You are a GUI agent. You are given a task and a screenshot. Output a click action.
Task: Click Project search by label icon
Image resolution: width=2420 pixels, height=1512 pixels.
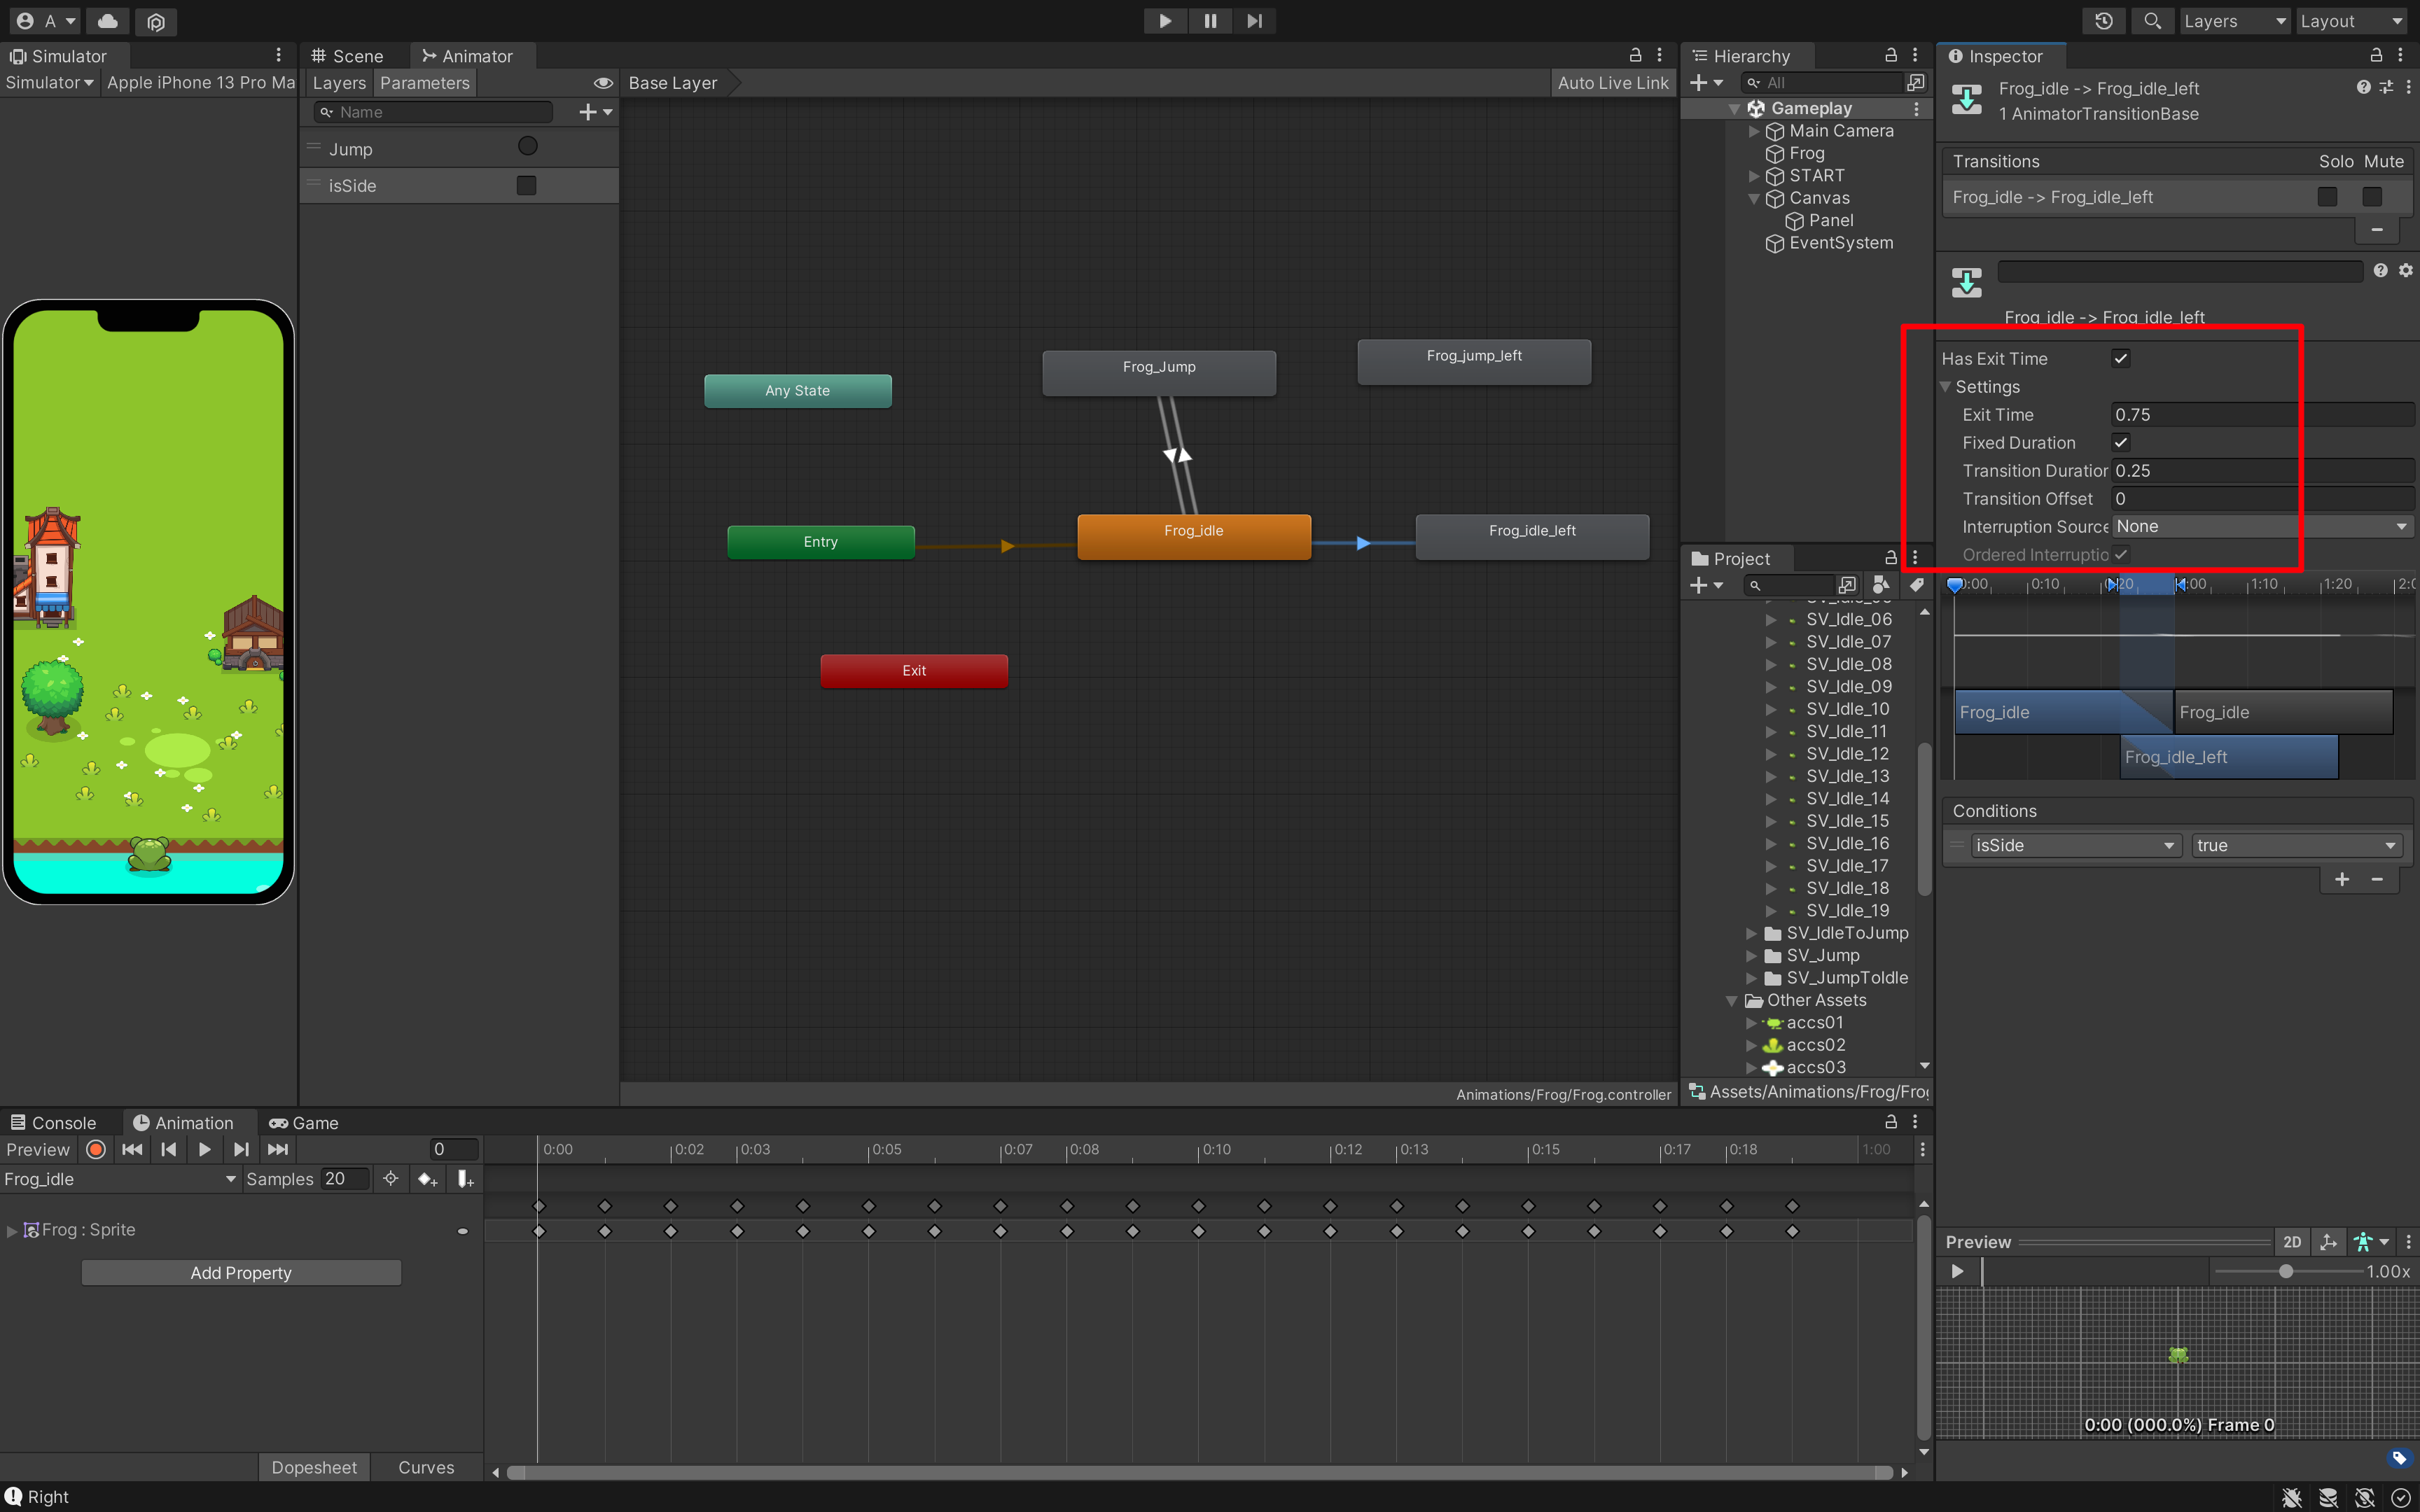tap(1916, 585)
